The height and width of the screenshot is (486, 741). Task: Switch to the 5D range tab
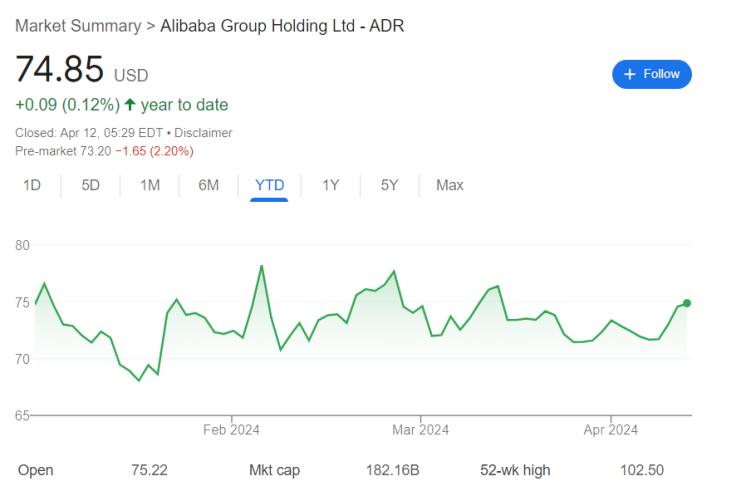pyautogui.click(x=91, y=185)
